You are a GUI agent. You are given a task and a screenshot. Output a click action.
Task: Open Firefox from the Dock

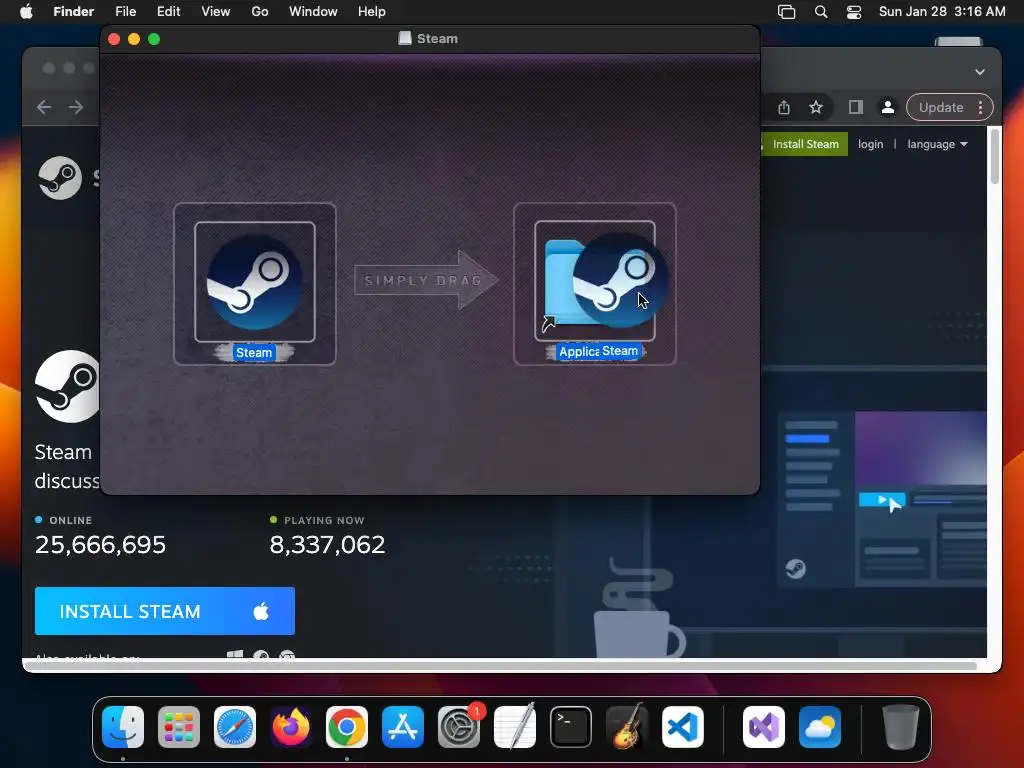291,727
